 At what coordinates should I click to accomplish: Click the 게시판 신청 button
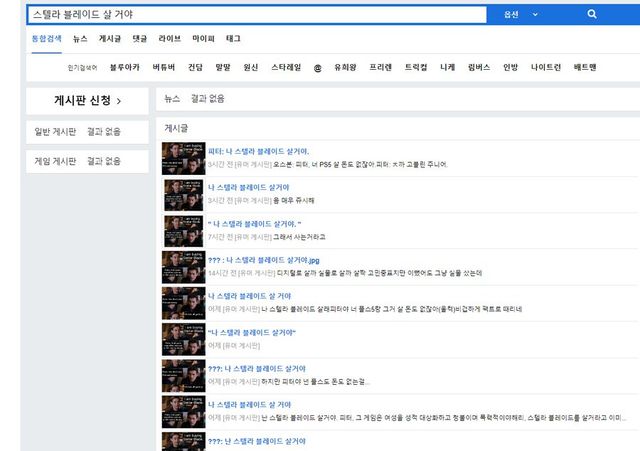(x=87, y=100)
